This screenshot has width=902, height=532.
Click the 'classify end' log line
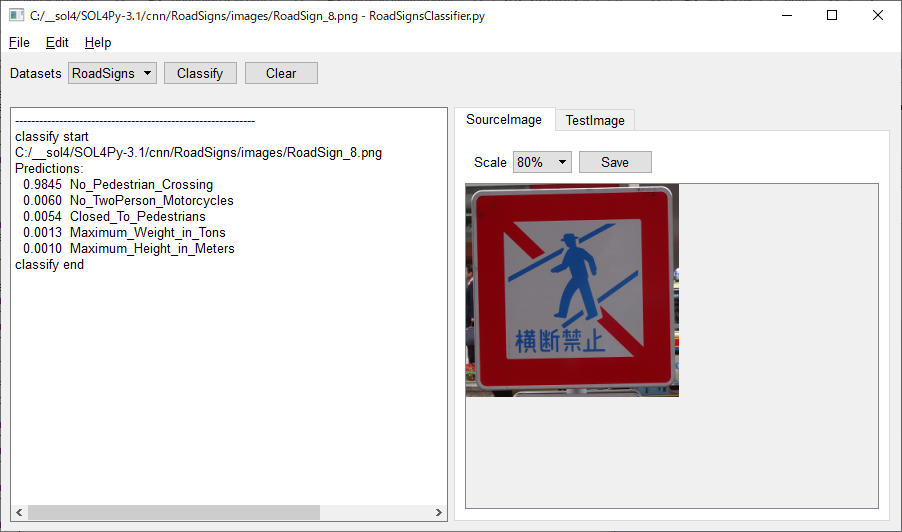(49, 265)
